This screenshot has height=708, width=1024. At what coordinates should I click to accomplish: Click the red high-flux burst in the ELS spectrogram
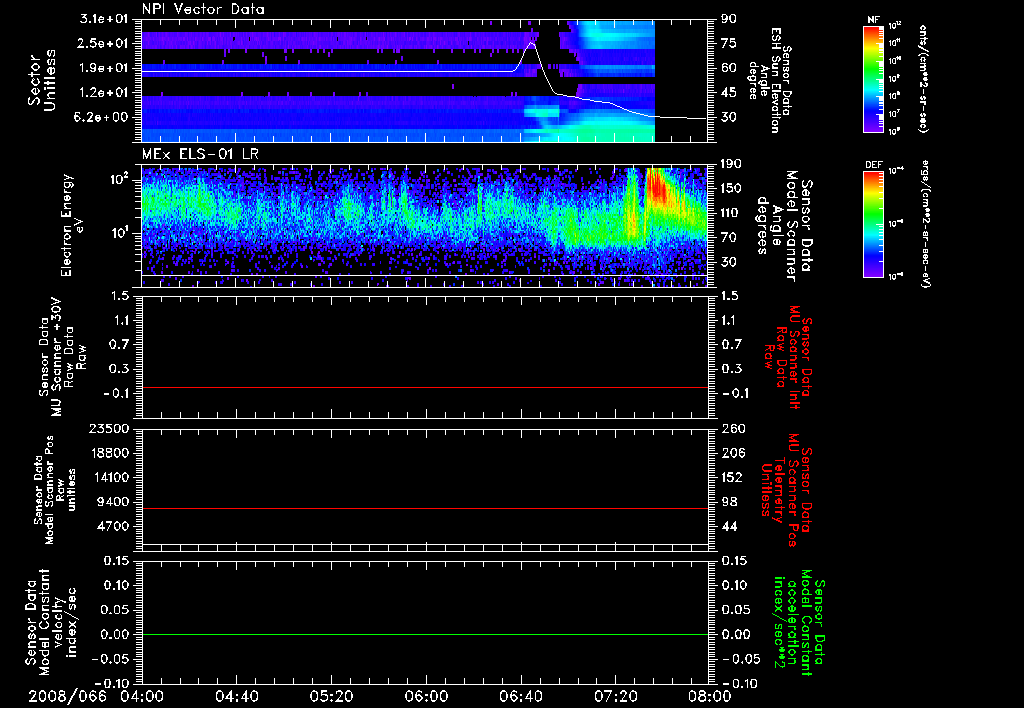pos(658,189)
